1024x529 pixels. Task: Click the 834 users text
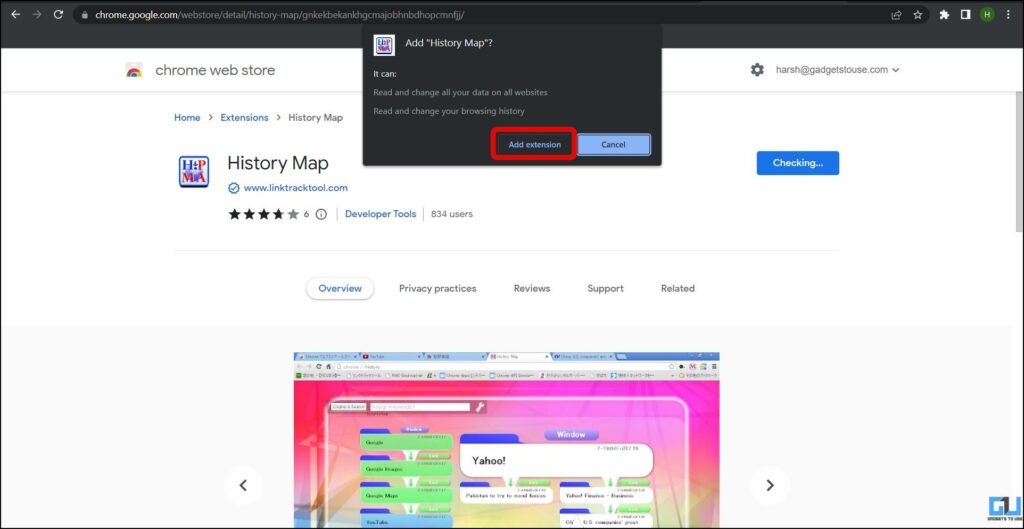[452, 214]
